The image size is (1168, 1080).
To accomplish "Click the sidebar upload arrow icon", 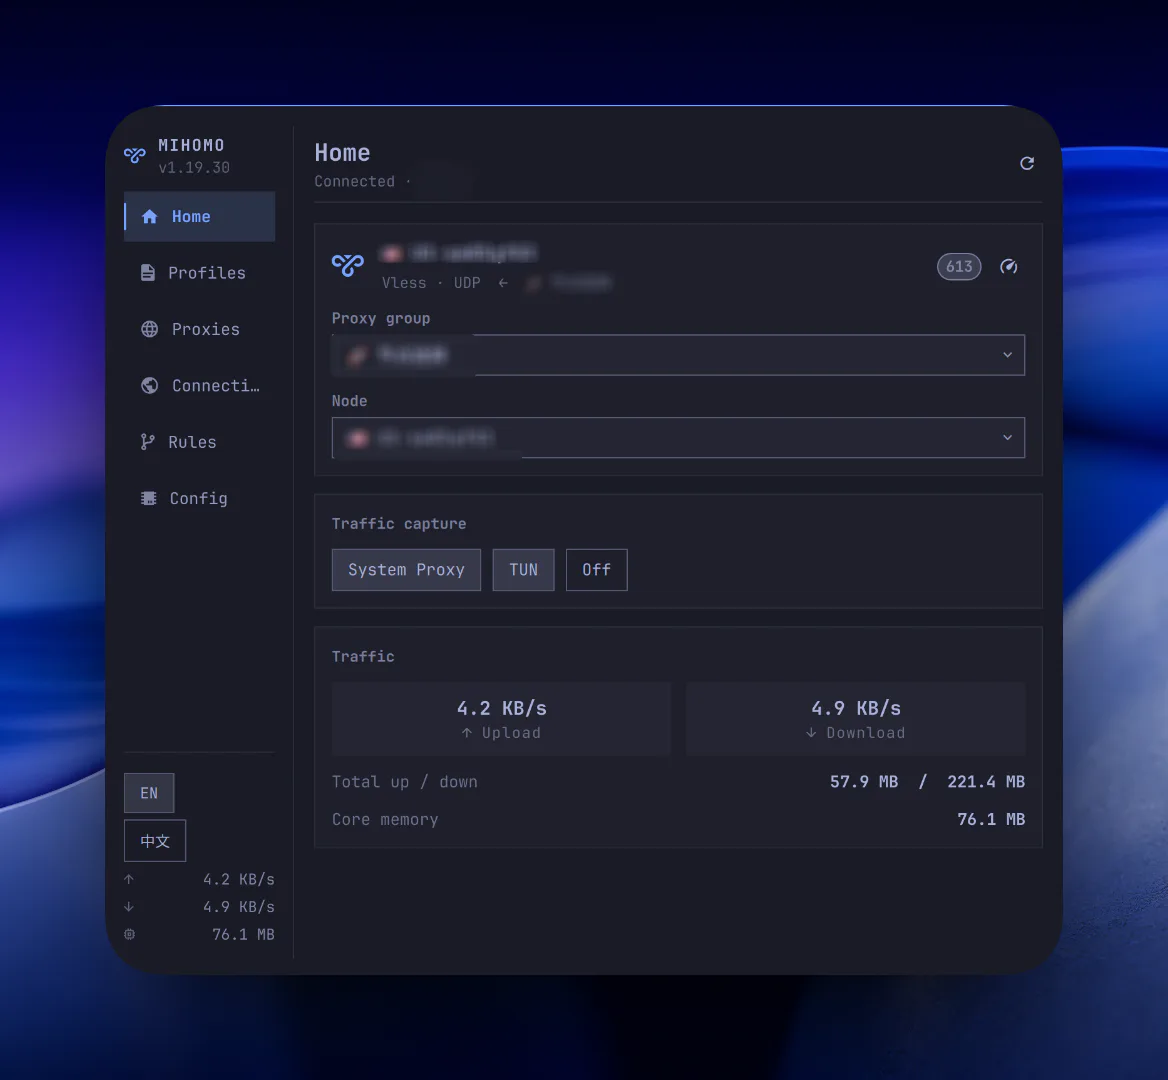I will point(129,879).
